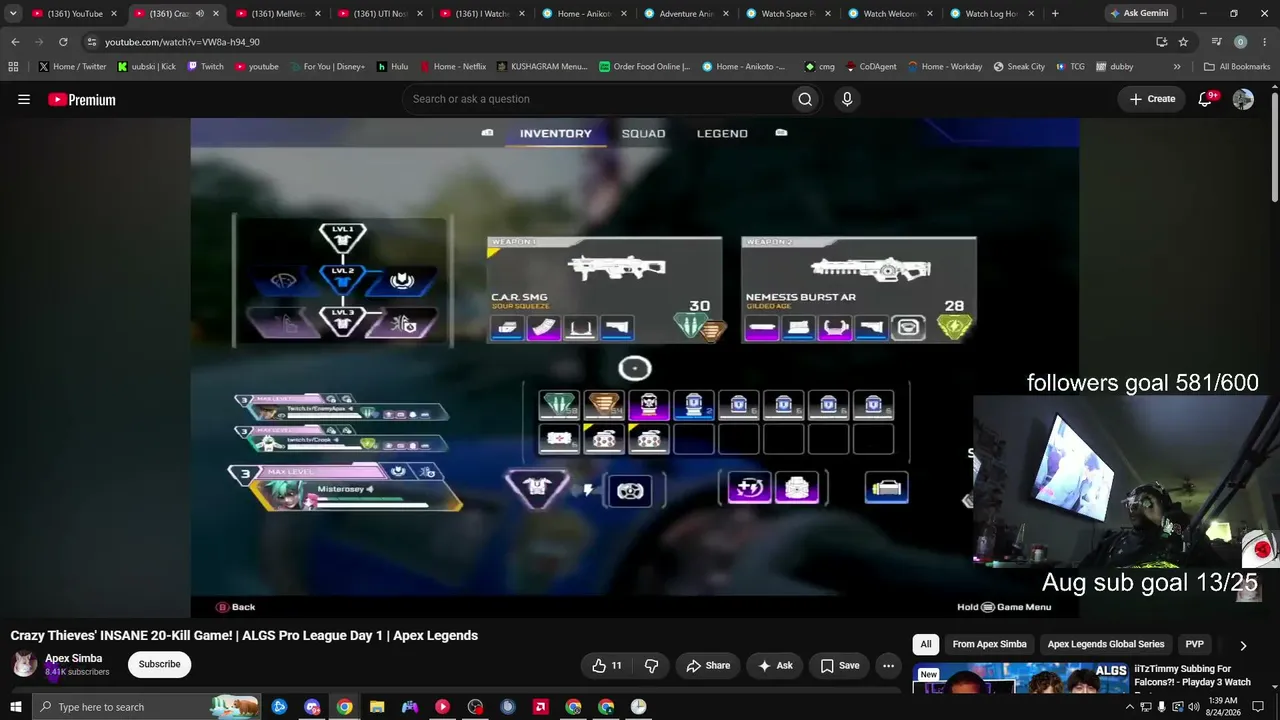Open the Home - Workday bookmark
Image resolution: width=1280 pixels, height=720 pixels.
click(945, 67)
